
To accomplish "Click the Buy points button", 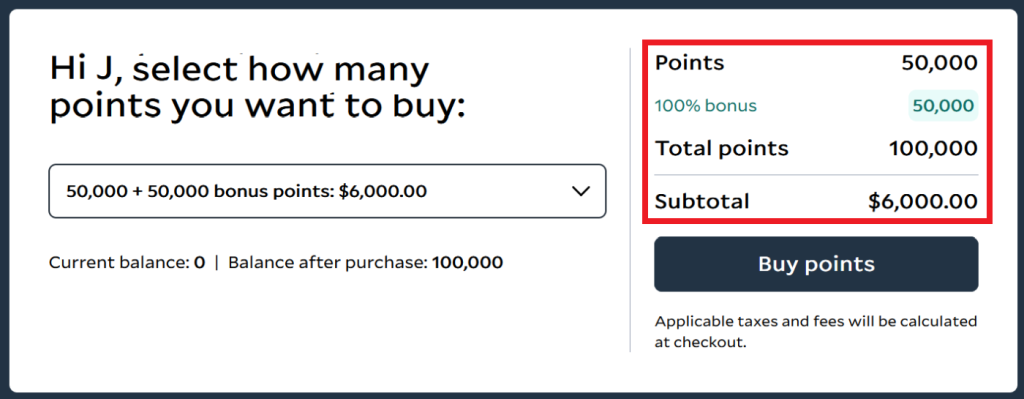I will [x=816, y=264].
